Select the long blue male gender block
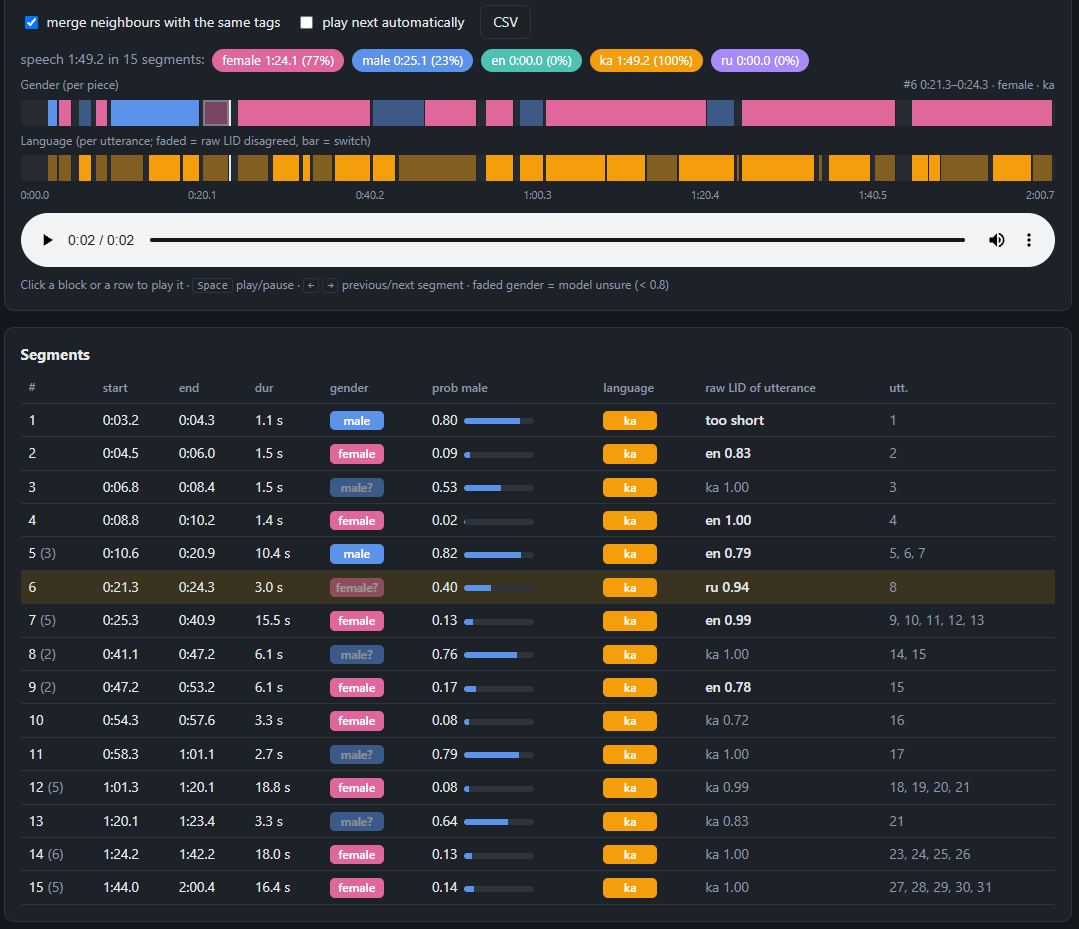This screenshot has height=929, width=1079. point(155,113)
